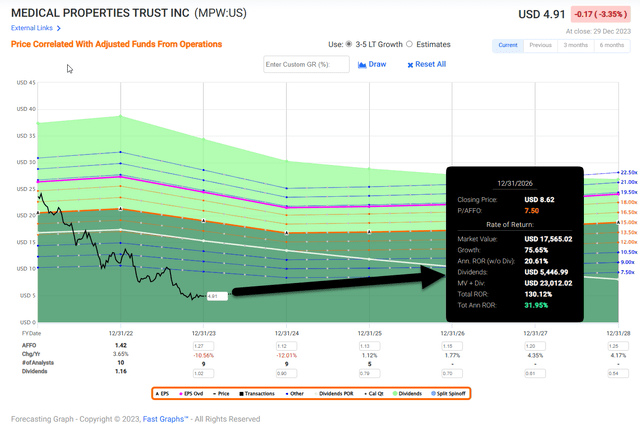This screenshot has height=425, width=640.
Task: Select the Estimates radio button
Action: click(409, 44)
